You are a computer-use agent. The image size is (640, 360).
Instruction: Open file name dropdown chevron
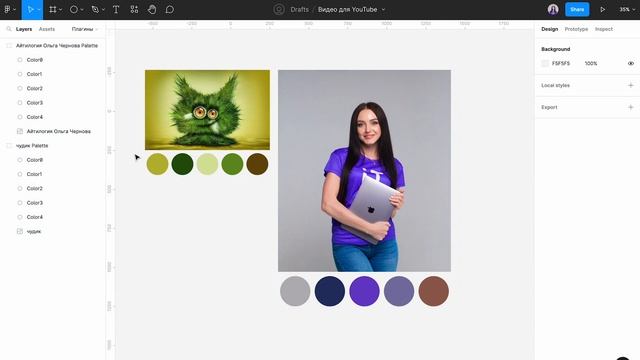point(383,9)
